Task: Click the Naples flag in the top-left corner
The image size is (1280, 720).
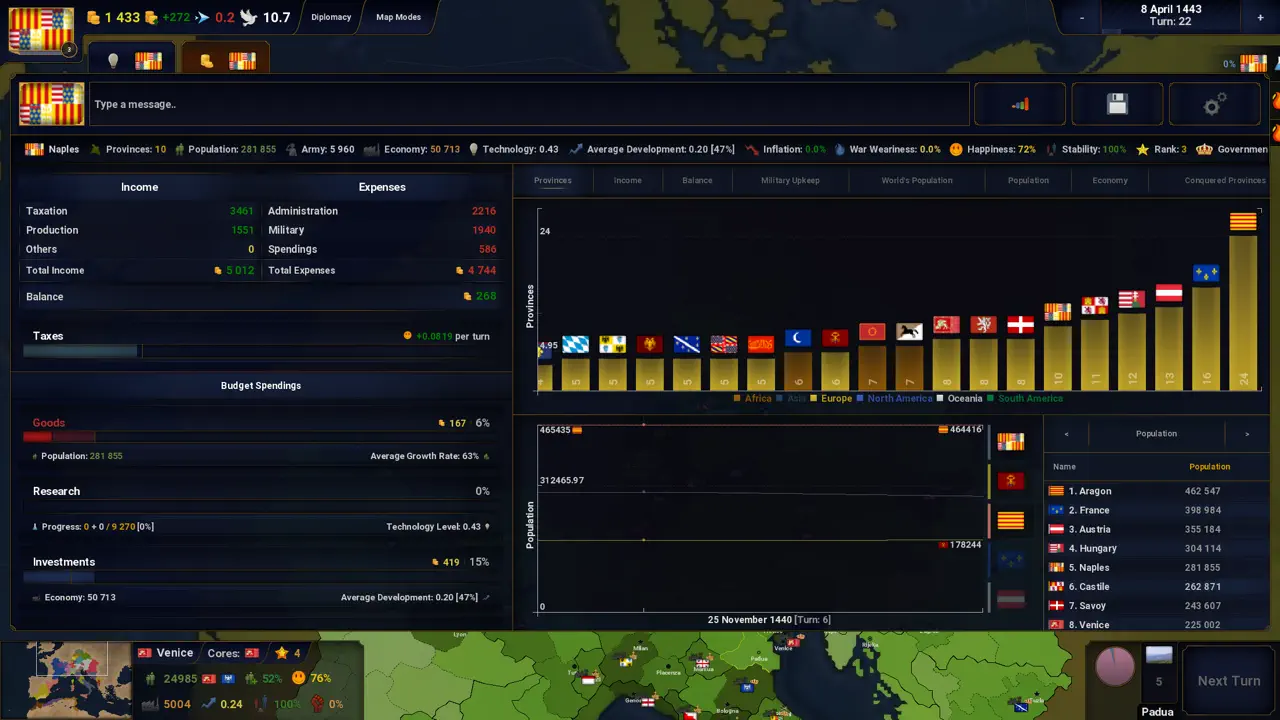Action: tap(41, 30)
